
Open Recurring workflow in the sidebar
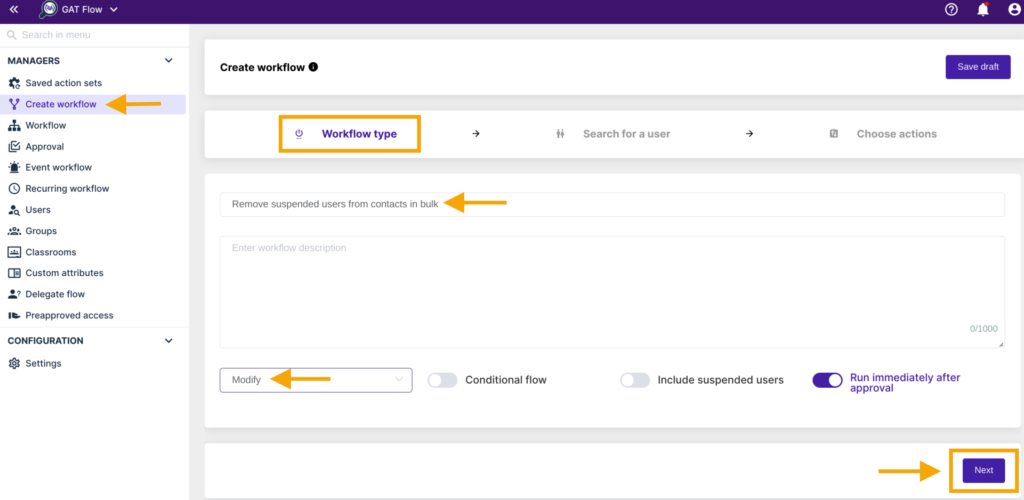tap(67, 189)
